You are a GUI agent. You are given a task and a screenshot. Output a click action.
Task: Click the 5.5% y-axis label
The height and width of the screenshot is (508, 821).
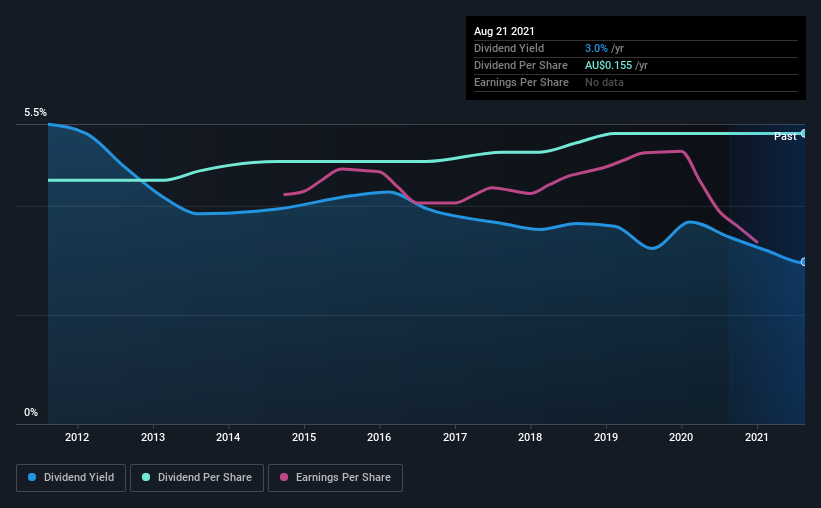point(35,112)
